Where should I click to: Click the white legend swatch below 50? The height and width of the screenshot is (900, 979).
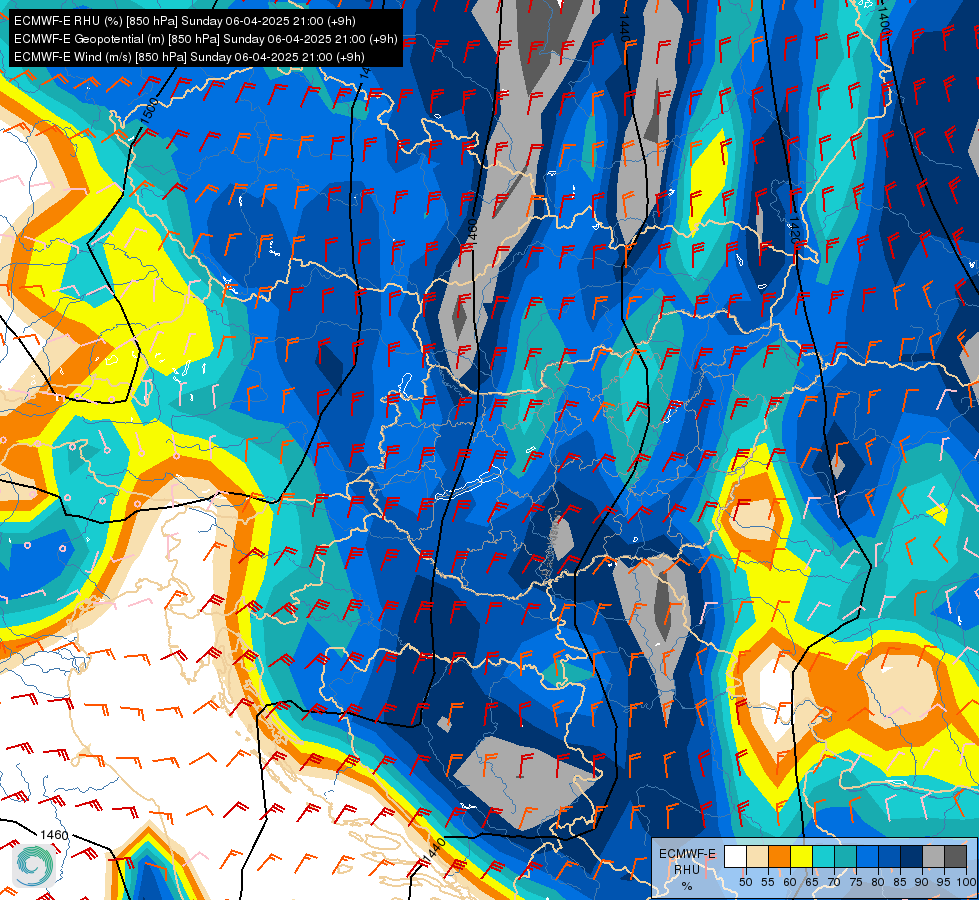[x=735, y=856]
